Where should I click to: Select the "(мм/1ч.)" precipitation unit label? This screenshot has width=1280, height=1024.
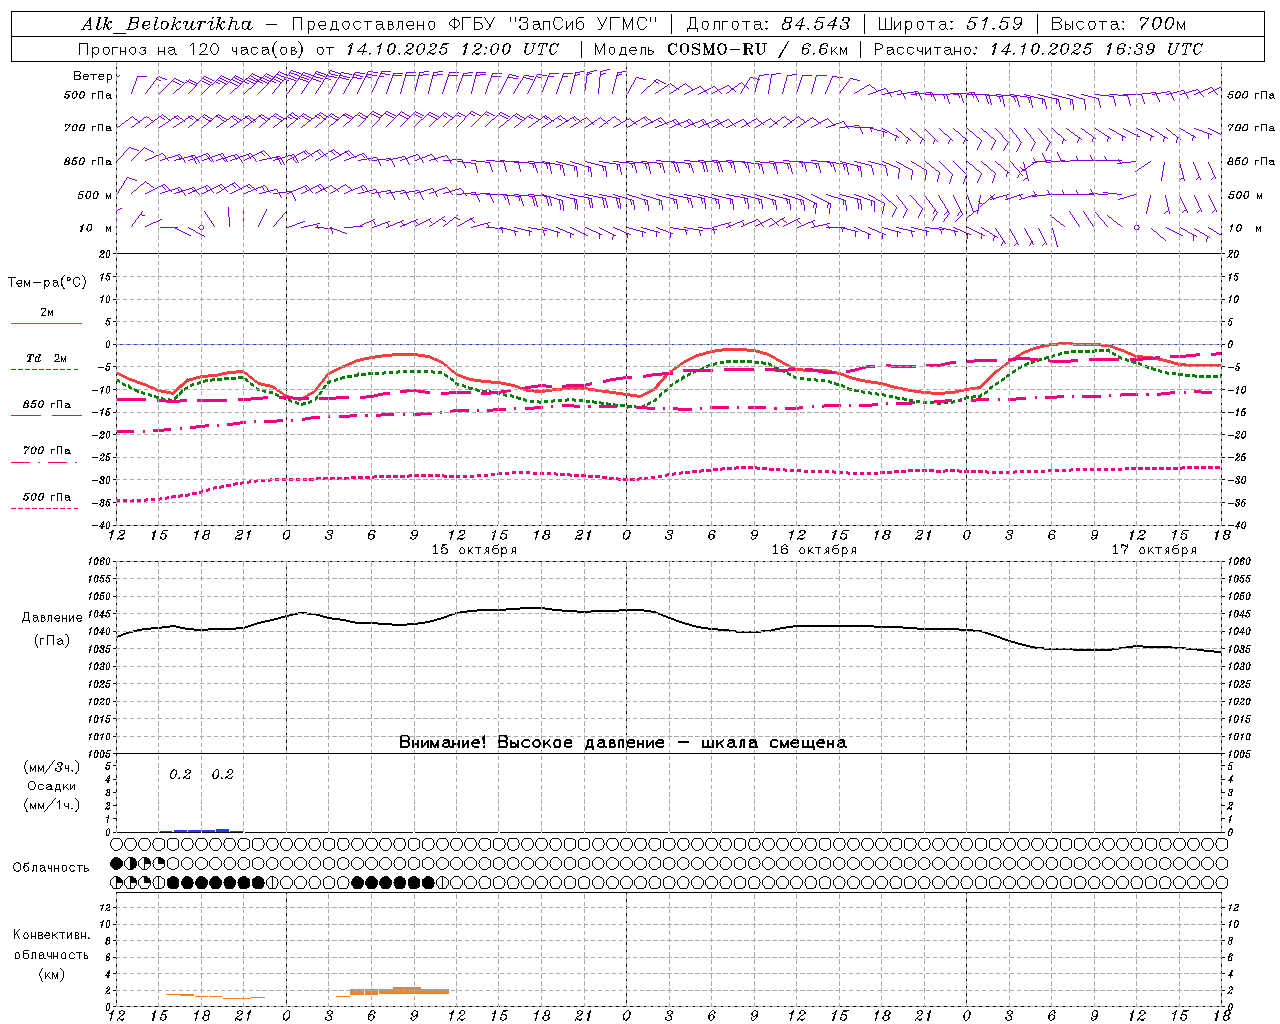coord(52,805)
